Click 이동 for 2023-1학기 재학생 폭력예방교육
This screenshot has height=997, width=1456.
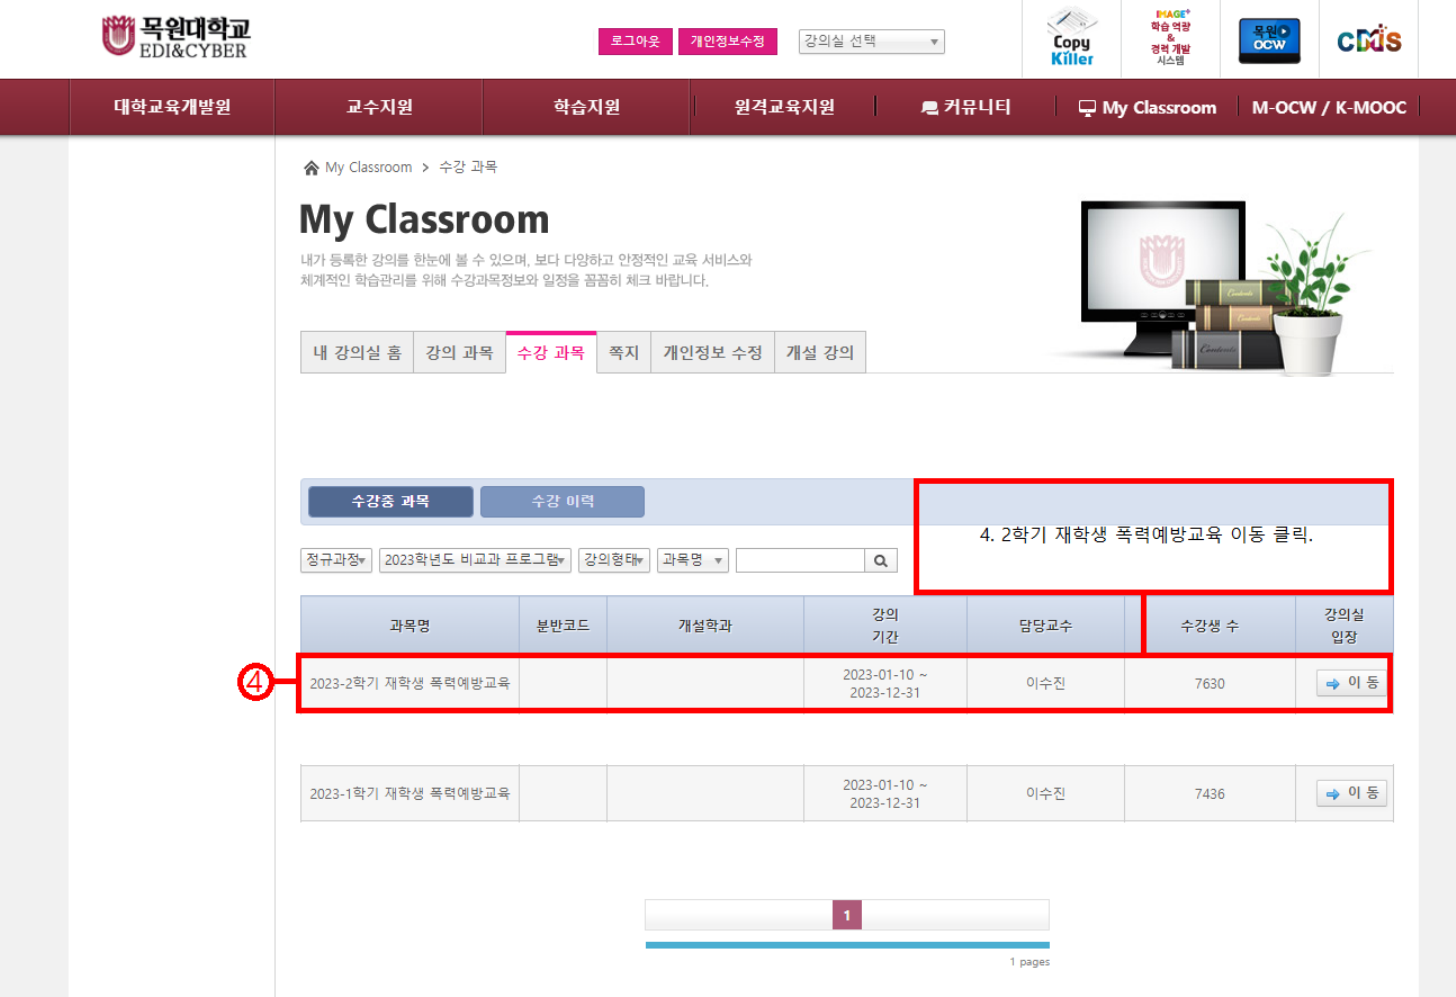coord(1351,793)
